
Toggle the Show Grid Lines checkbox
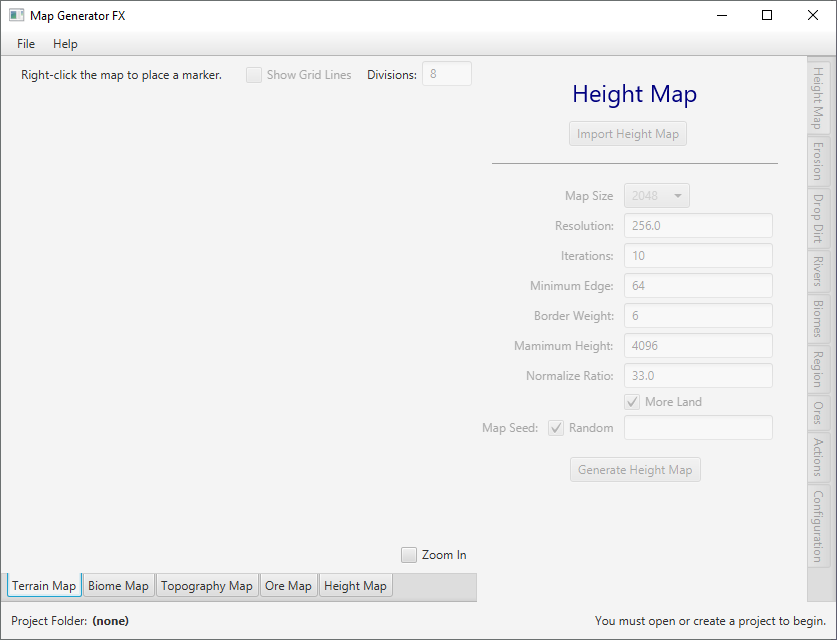pos(254,75)
